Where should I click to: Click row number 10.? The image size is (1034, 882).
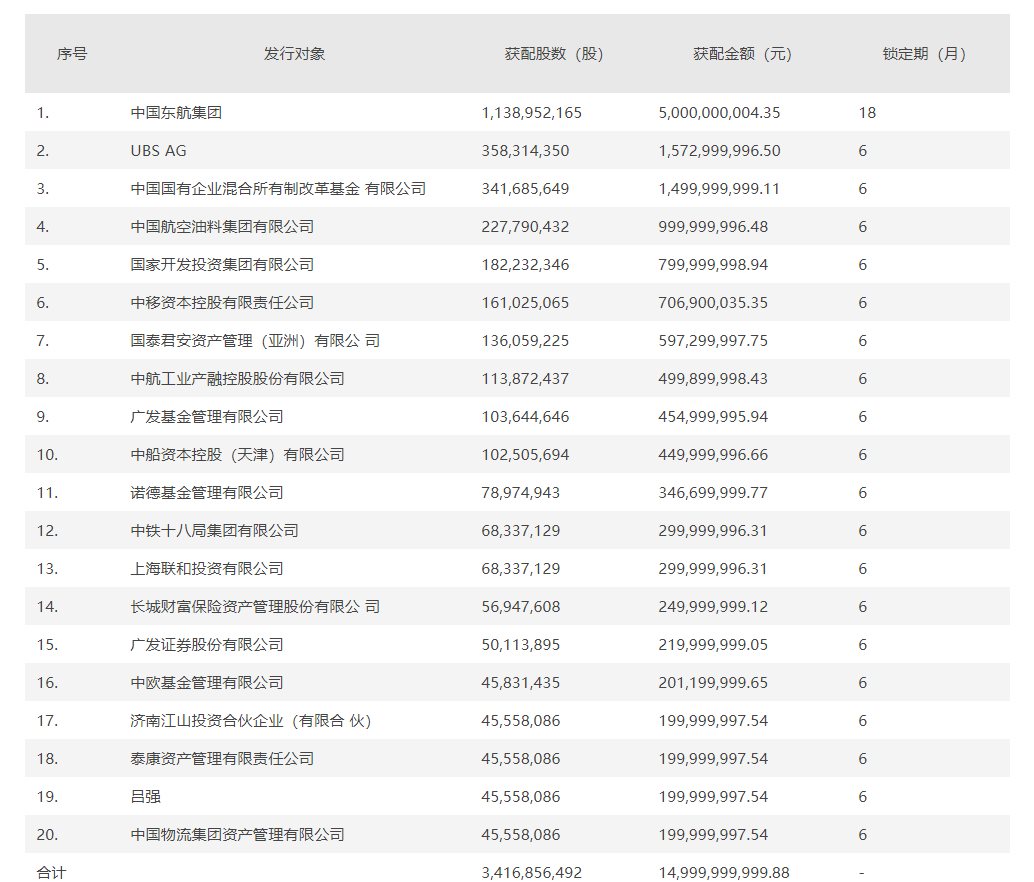[x=47, y=455]
